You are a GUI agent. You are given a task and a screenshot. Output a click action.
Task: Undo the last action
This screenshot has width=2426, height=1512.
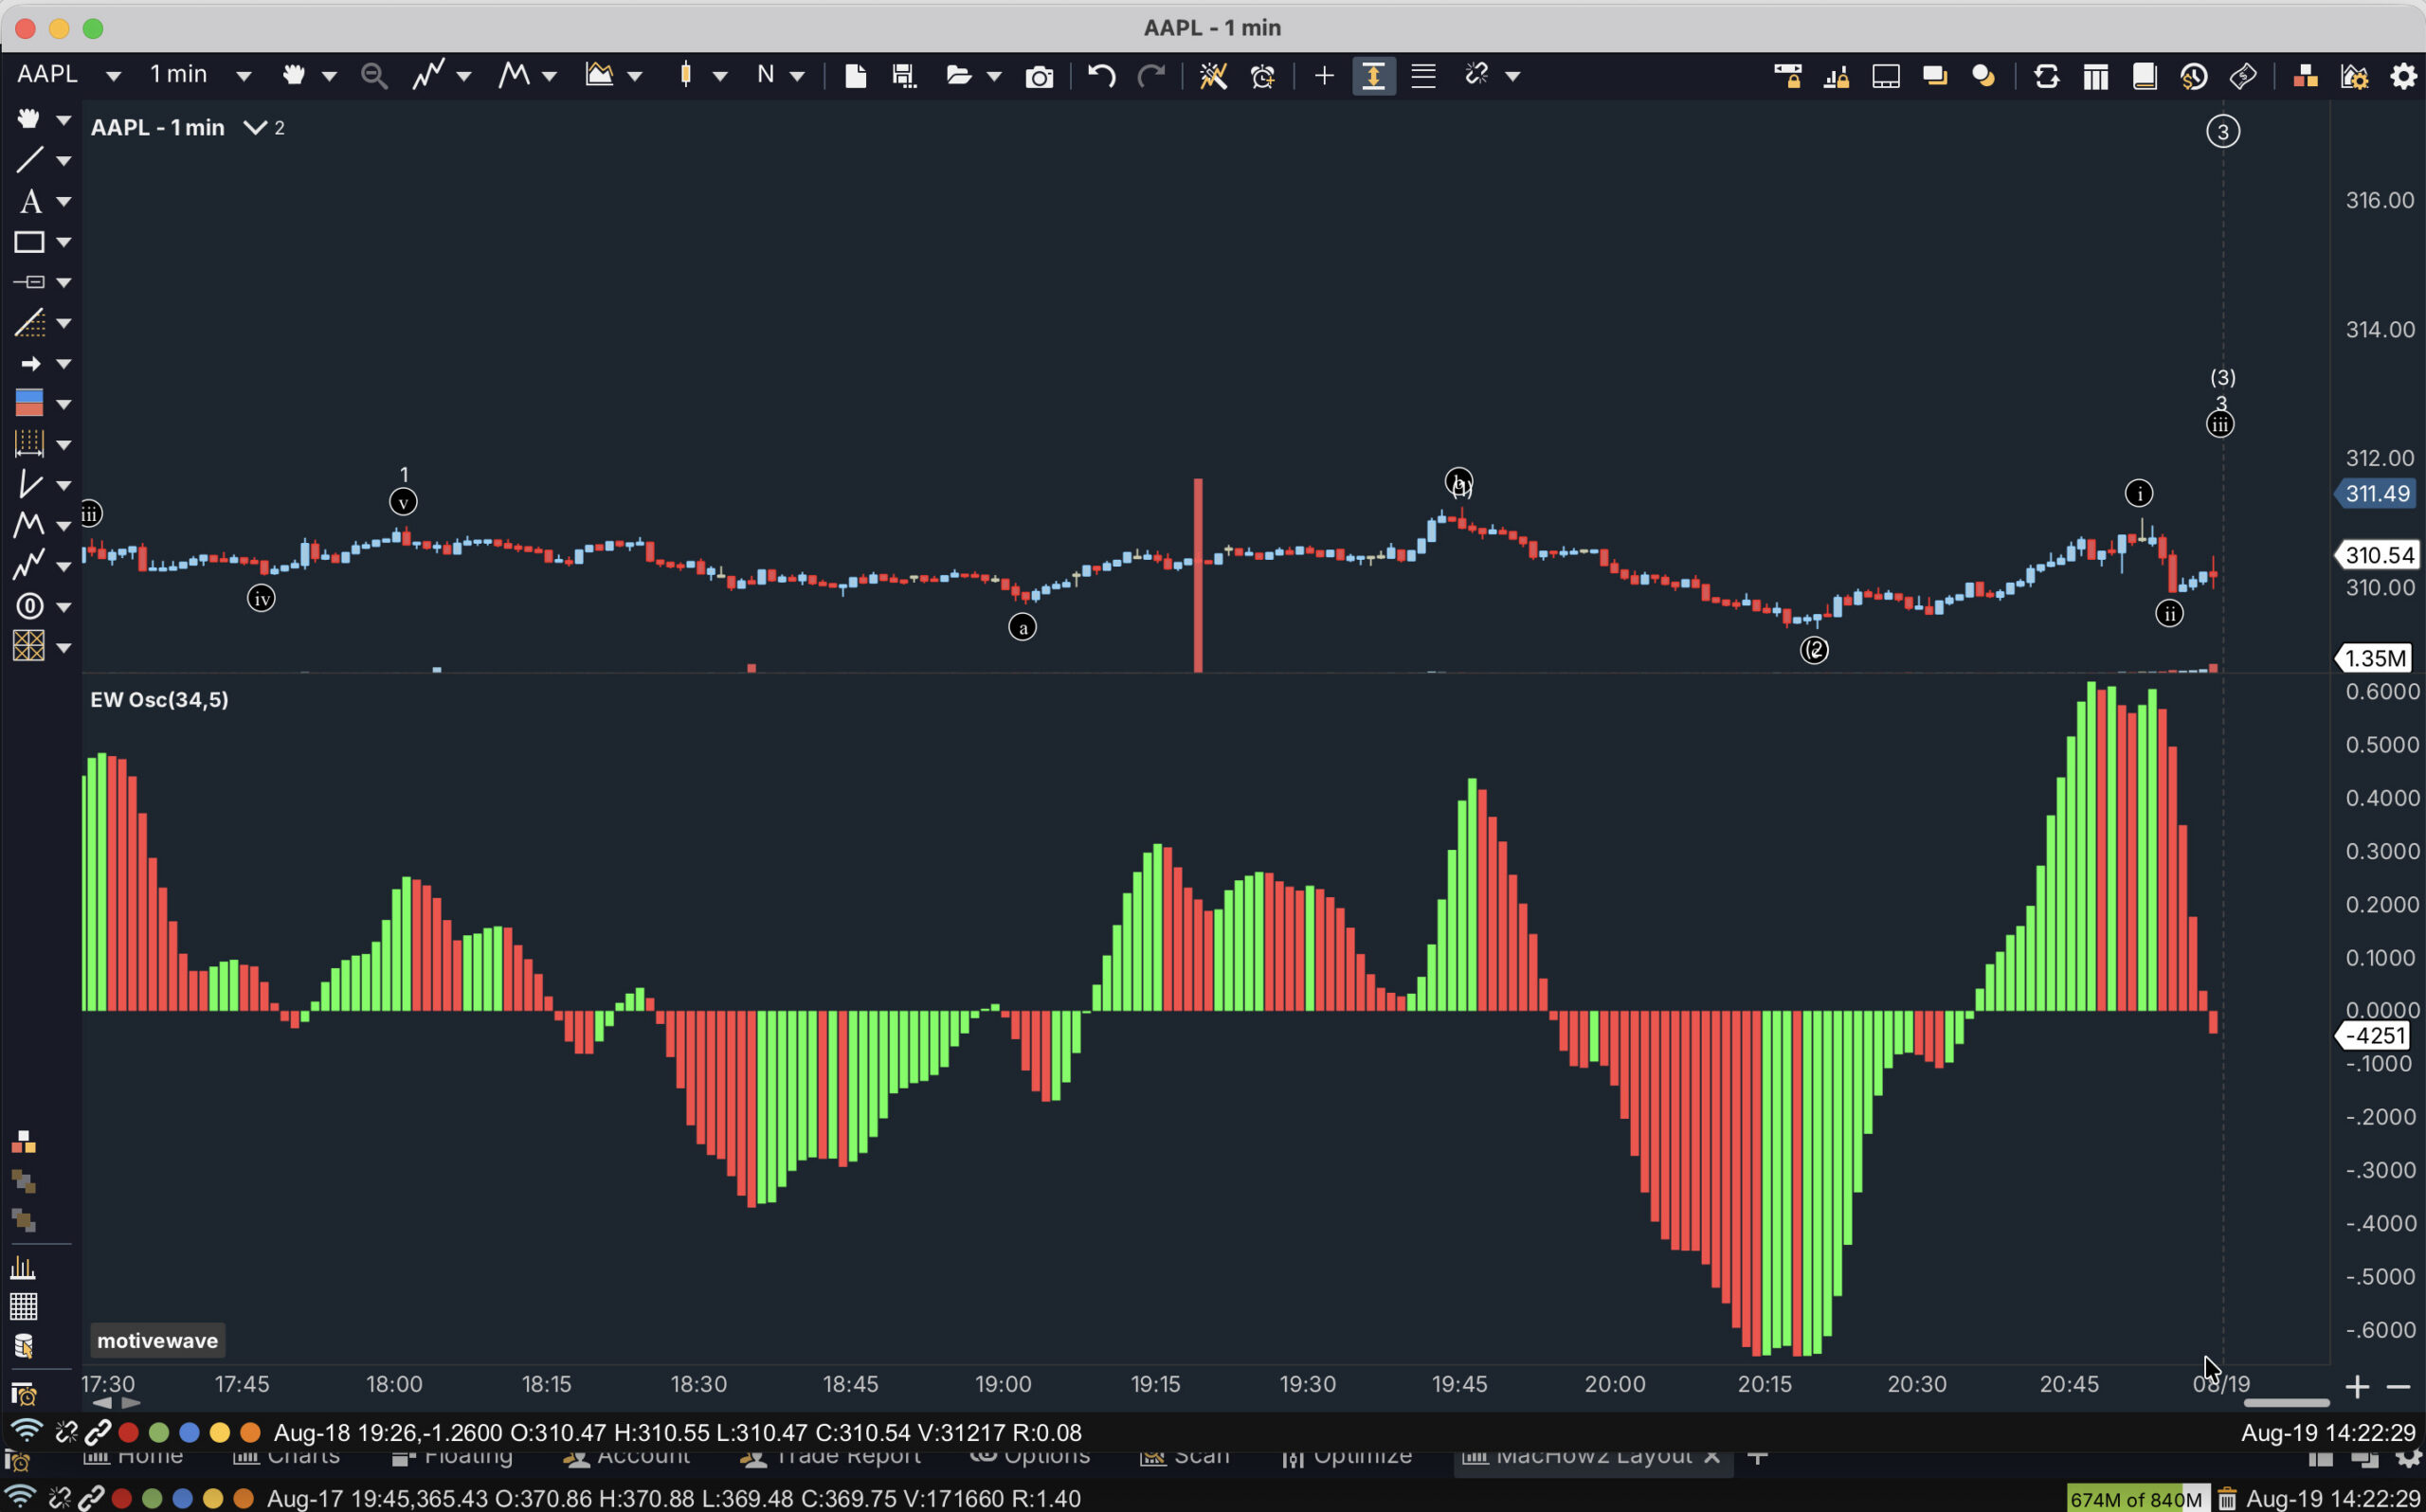pyautogui.click(x=1101, y=76)
